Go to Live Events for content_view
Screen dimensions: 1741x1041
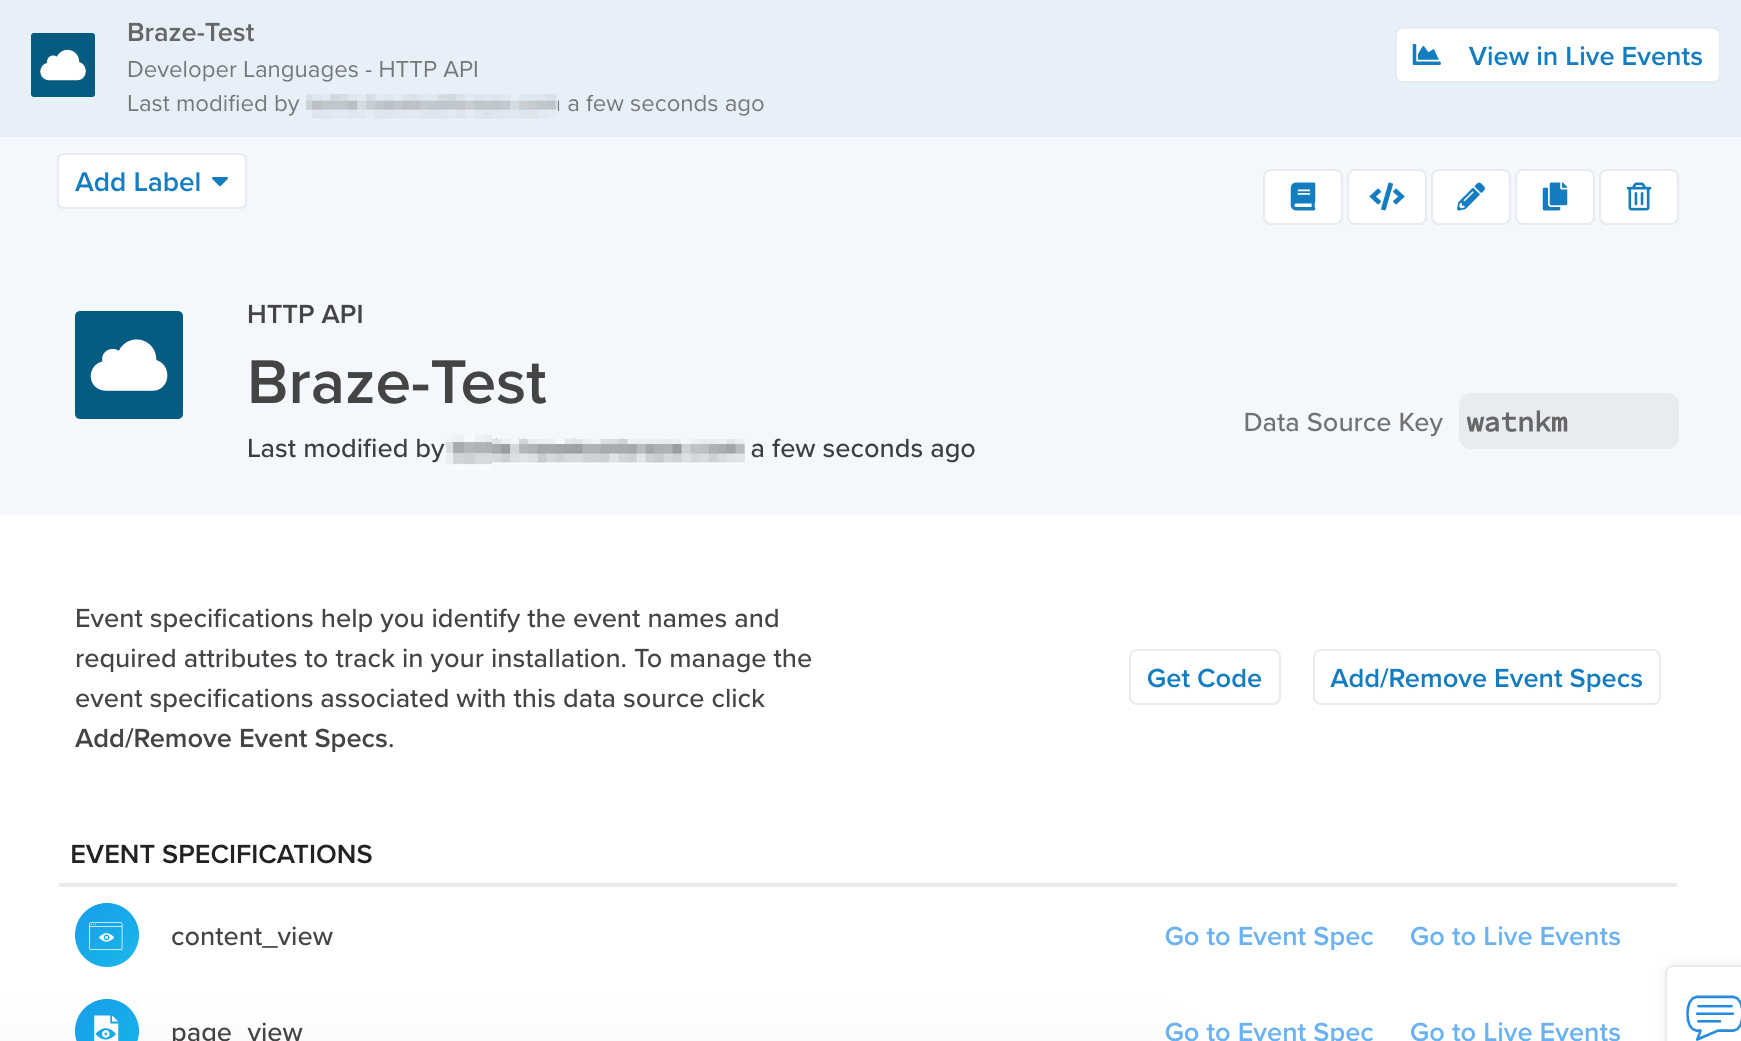point(1514,937)
